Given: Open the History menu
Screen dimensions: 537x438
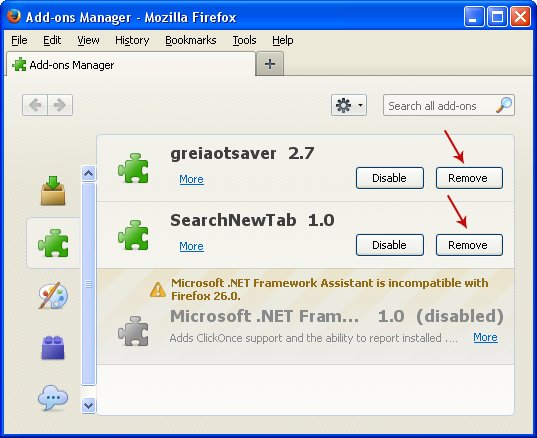Looking at the screenshot, I should pyautogui.click(x=132, y=40).
